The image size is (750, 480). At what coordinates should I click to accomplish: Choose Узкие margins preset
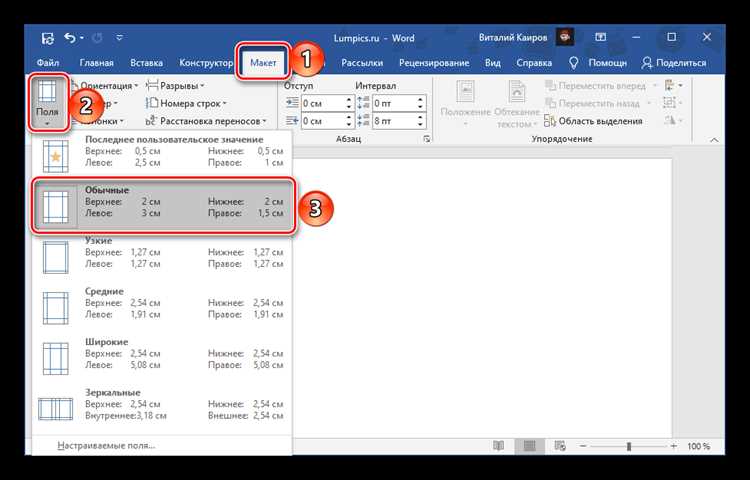coord(163,256)
